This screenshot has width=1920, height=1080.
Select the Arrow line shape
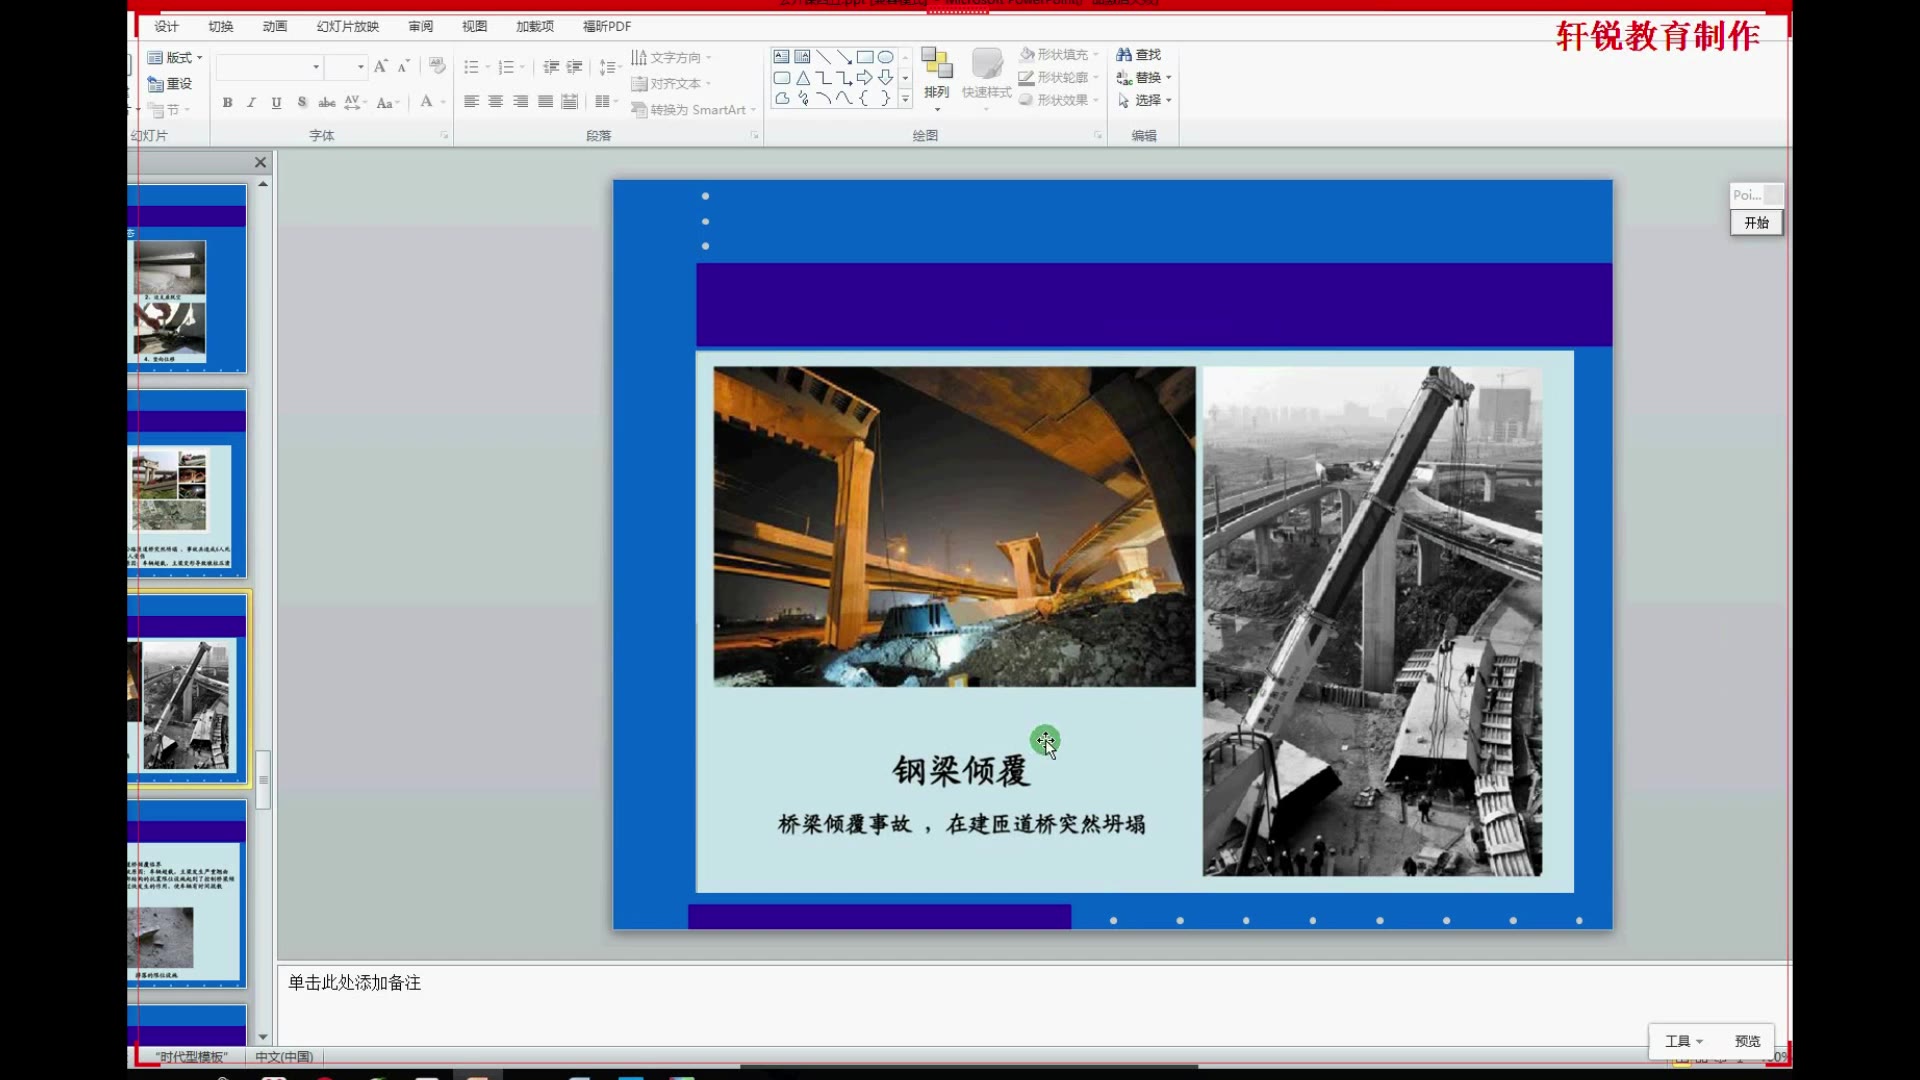click(x=844, y=57)
